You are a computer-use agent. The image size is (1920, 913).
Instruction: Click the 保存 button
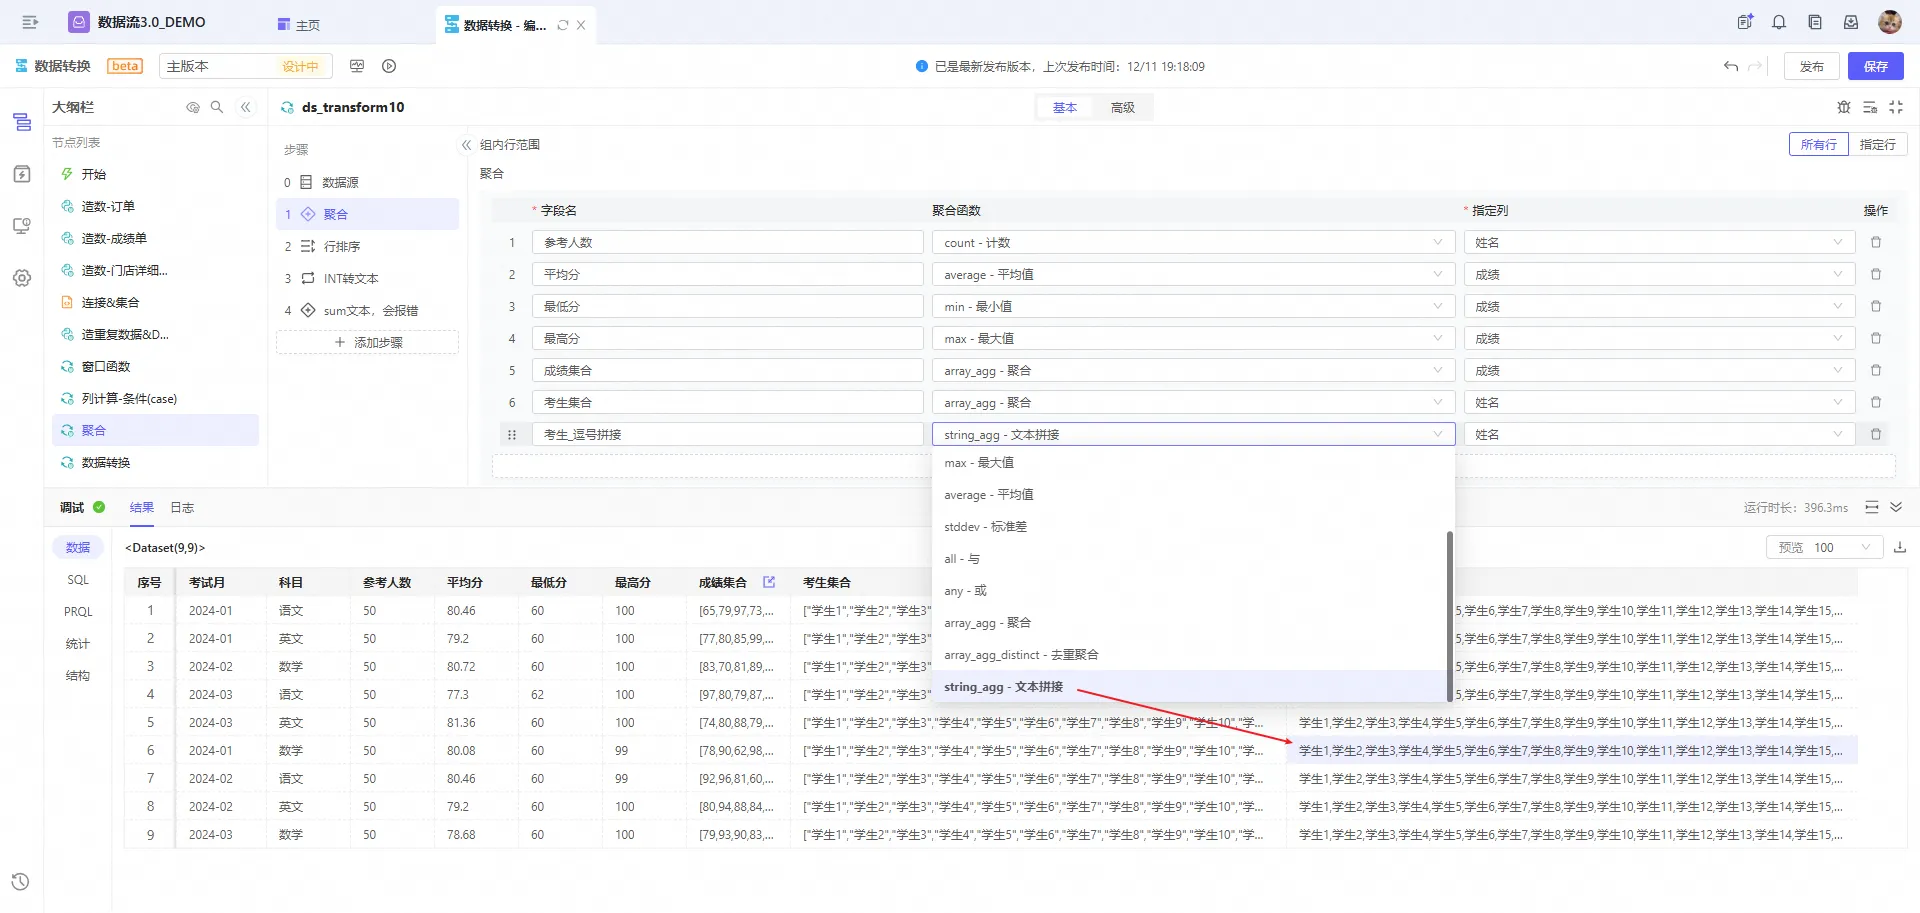pos(1875,66)
